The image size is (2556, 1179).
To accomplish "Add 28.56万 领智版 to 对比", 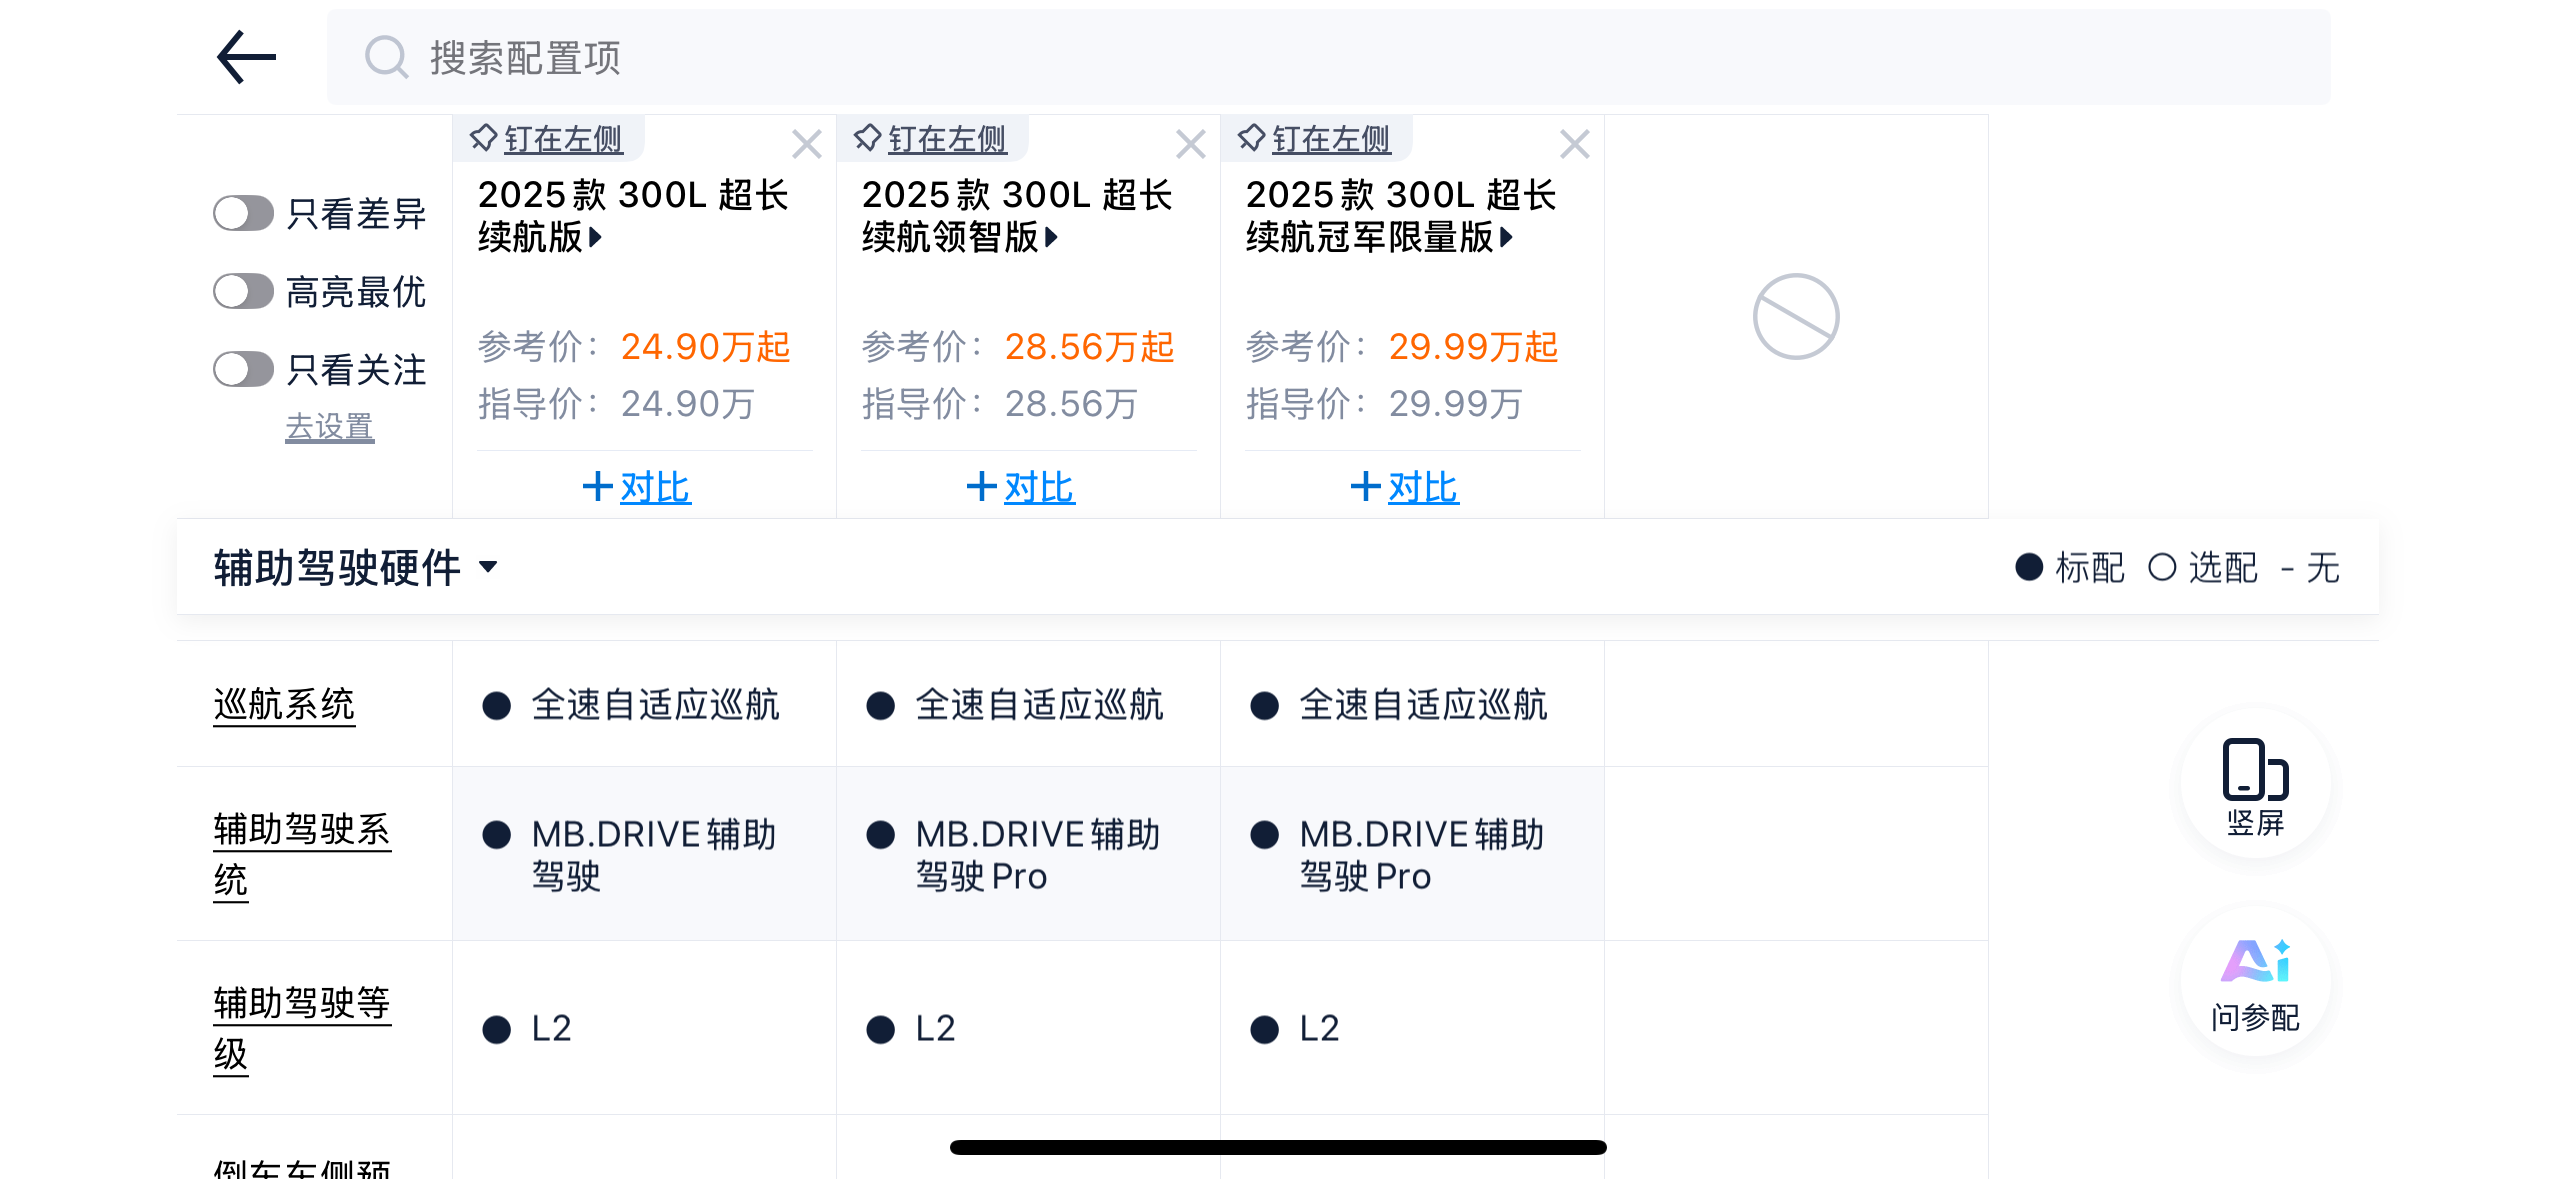I will [1020, 487].
